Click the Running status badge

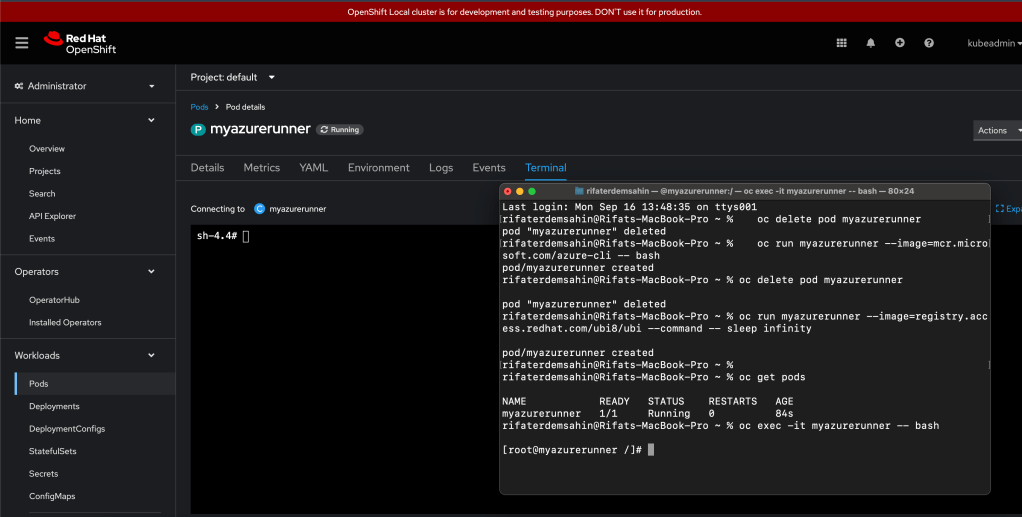click(340, 130)
